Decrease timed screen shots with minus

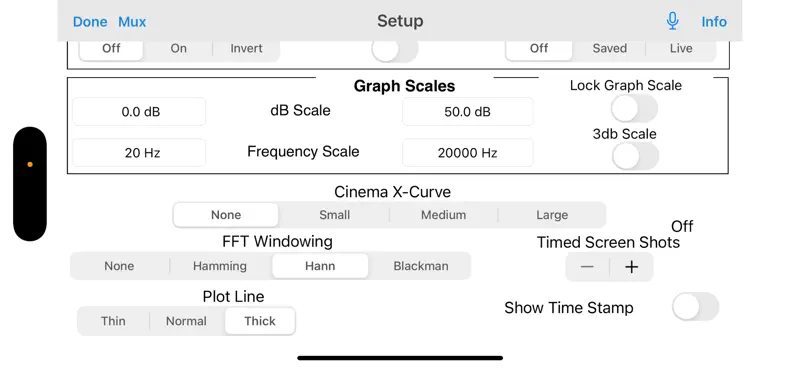587,267
